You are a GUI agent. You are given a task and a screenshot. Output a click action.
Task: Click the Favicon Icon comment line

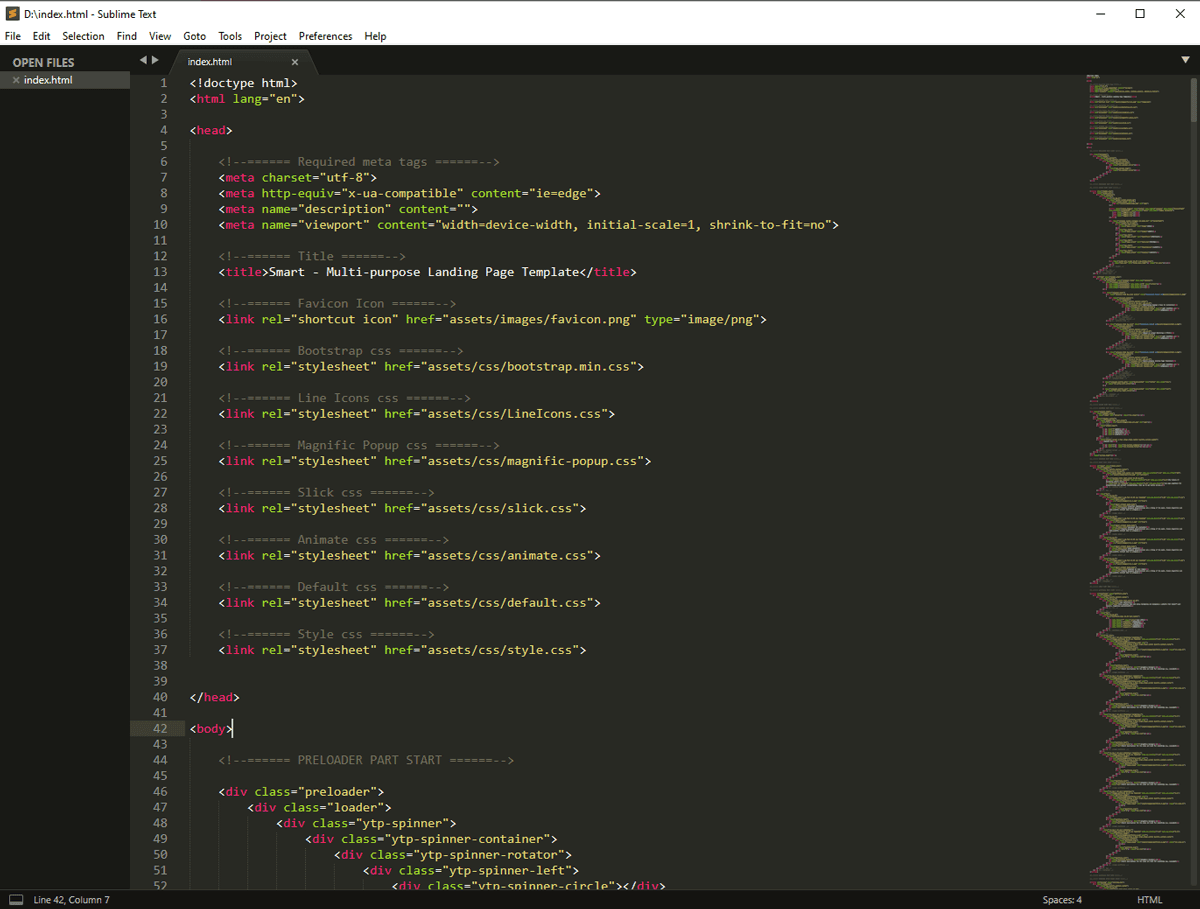pyautogui.click(x=337, y=303)
